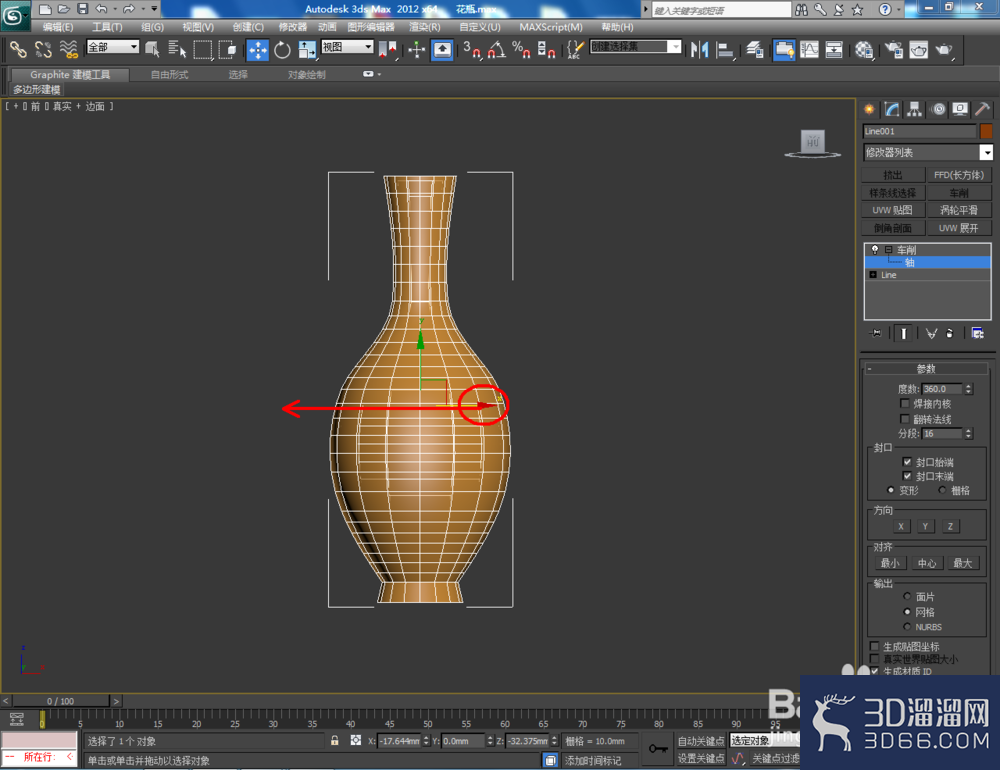Open the Display panel tab
This screenshot has height=770, width=1000.
(960, 109)
